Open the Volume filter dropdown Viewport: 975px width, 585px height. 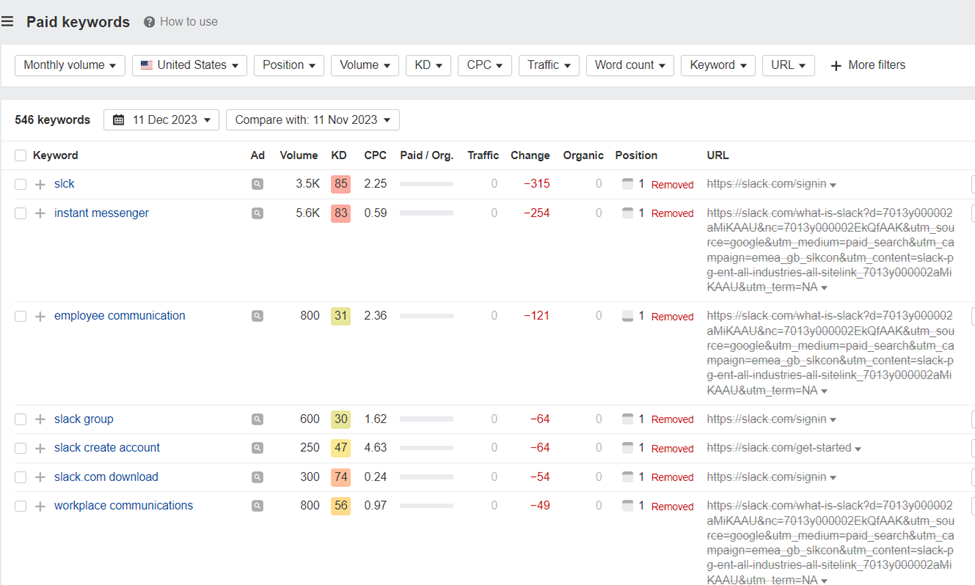[364, 65]
